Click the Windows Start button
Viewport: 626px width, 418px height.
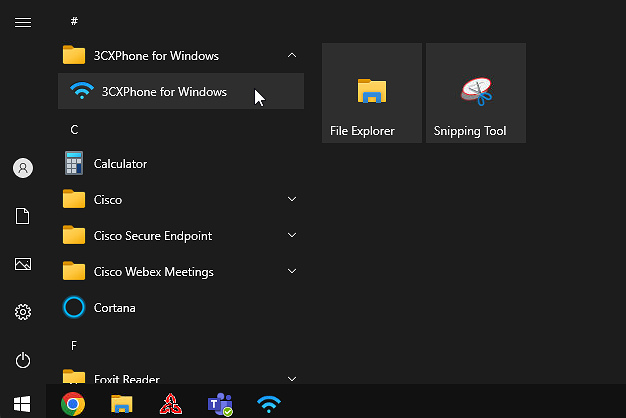tap(22, 404)
